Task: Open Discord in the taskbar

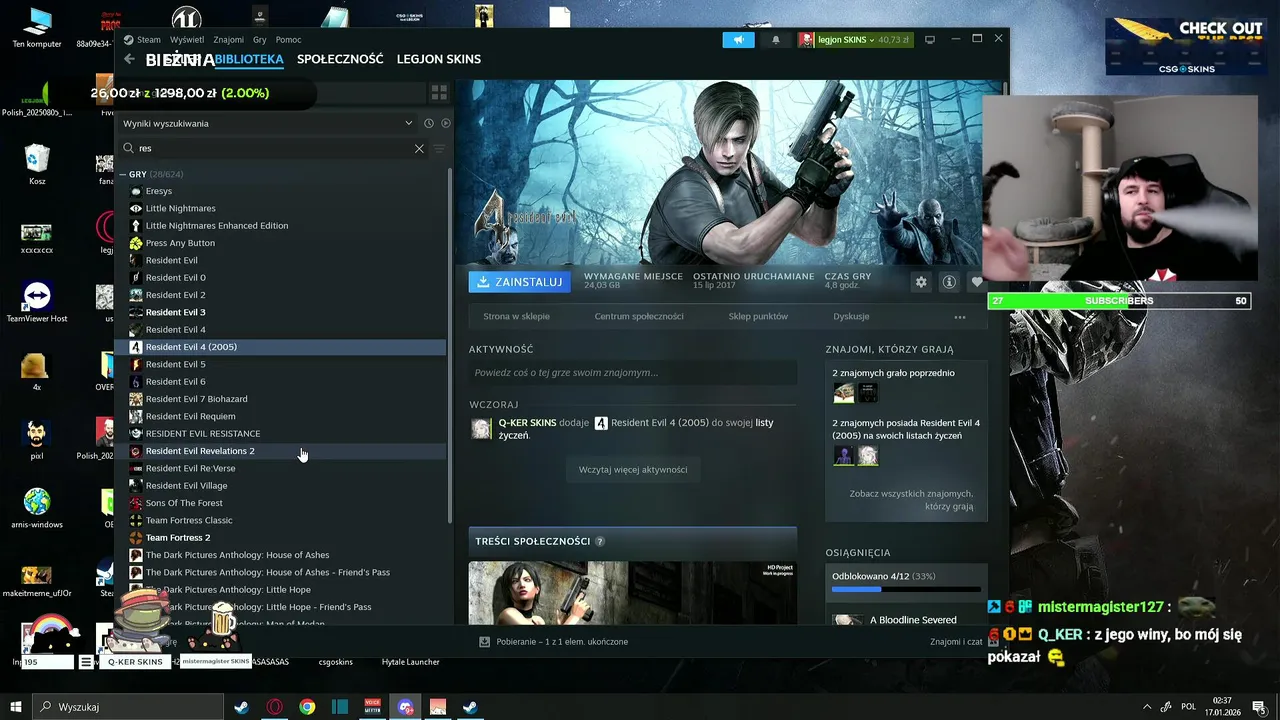Action: pos(405,707)
